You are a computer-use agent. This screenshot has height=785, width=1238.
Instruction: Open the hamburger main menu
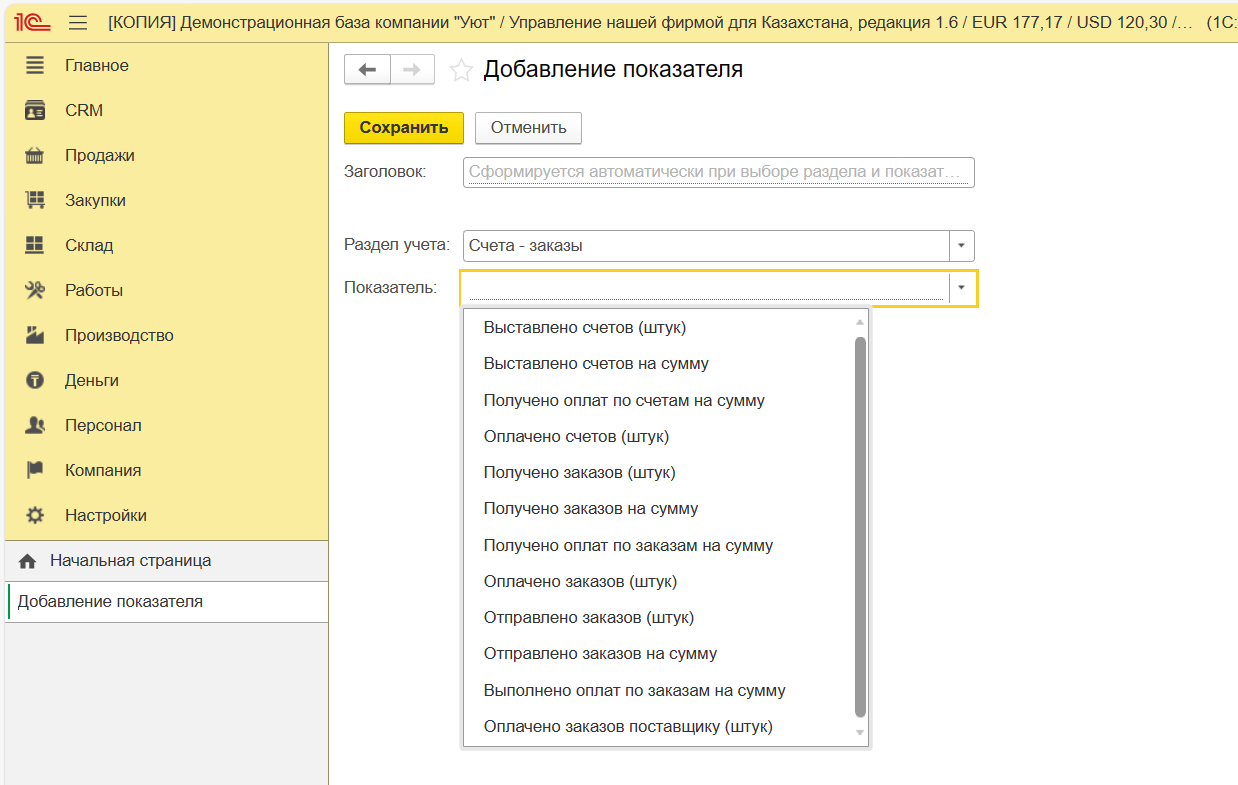click(x=78, y=22)
